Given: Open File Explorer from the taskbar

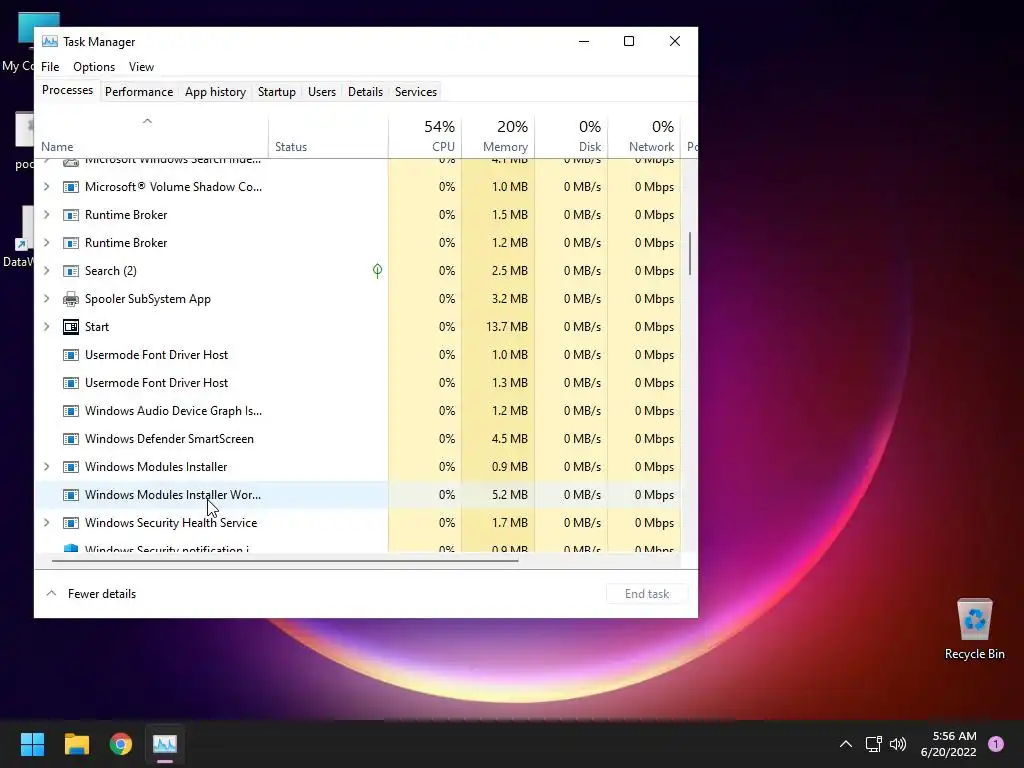Looking at the screenshot, I should 76,744.
